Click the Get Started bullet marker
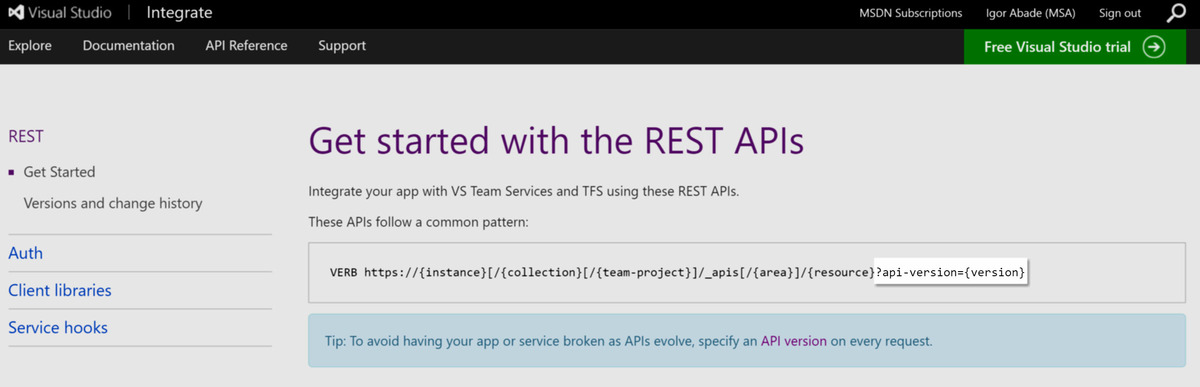The image size is (1200, 387). coord(11,172)
